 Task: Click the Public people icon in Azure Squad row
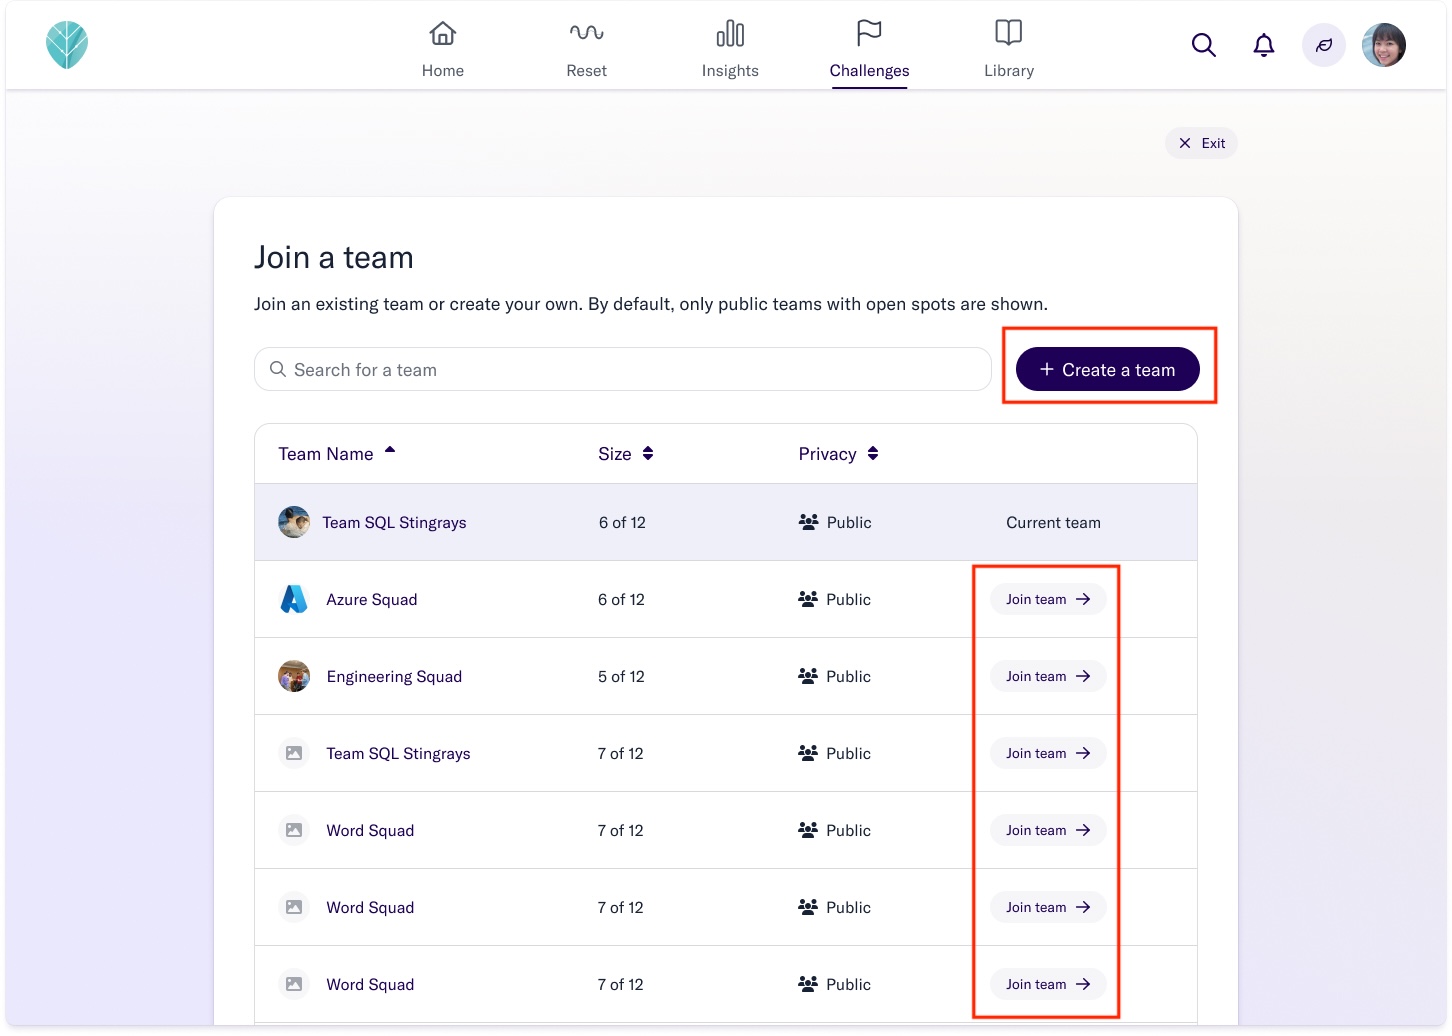click(x=808, y=599)
